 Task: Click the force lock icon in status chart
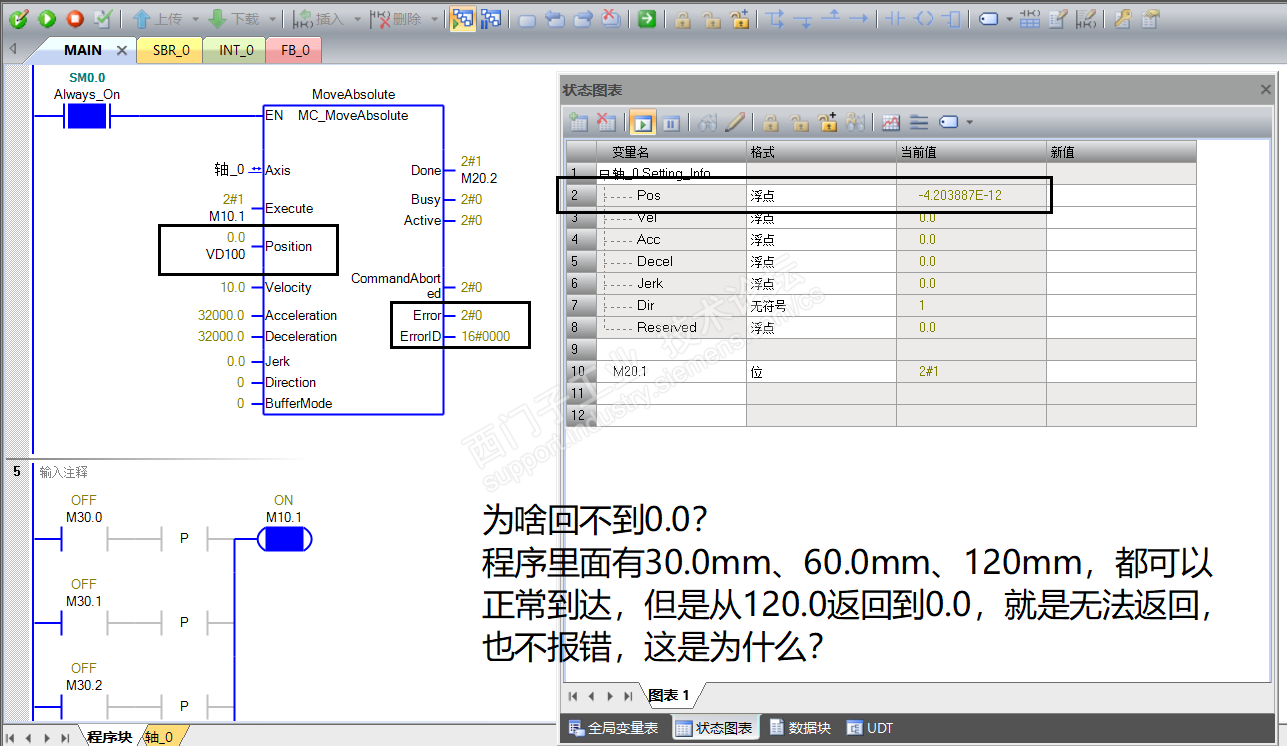[771, 123]
